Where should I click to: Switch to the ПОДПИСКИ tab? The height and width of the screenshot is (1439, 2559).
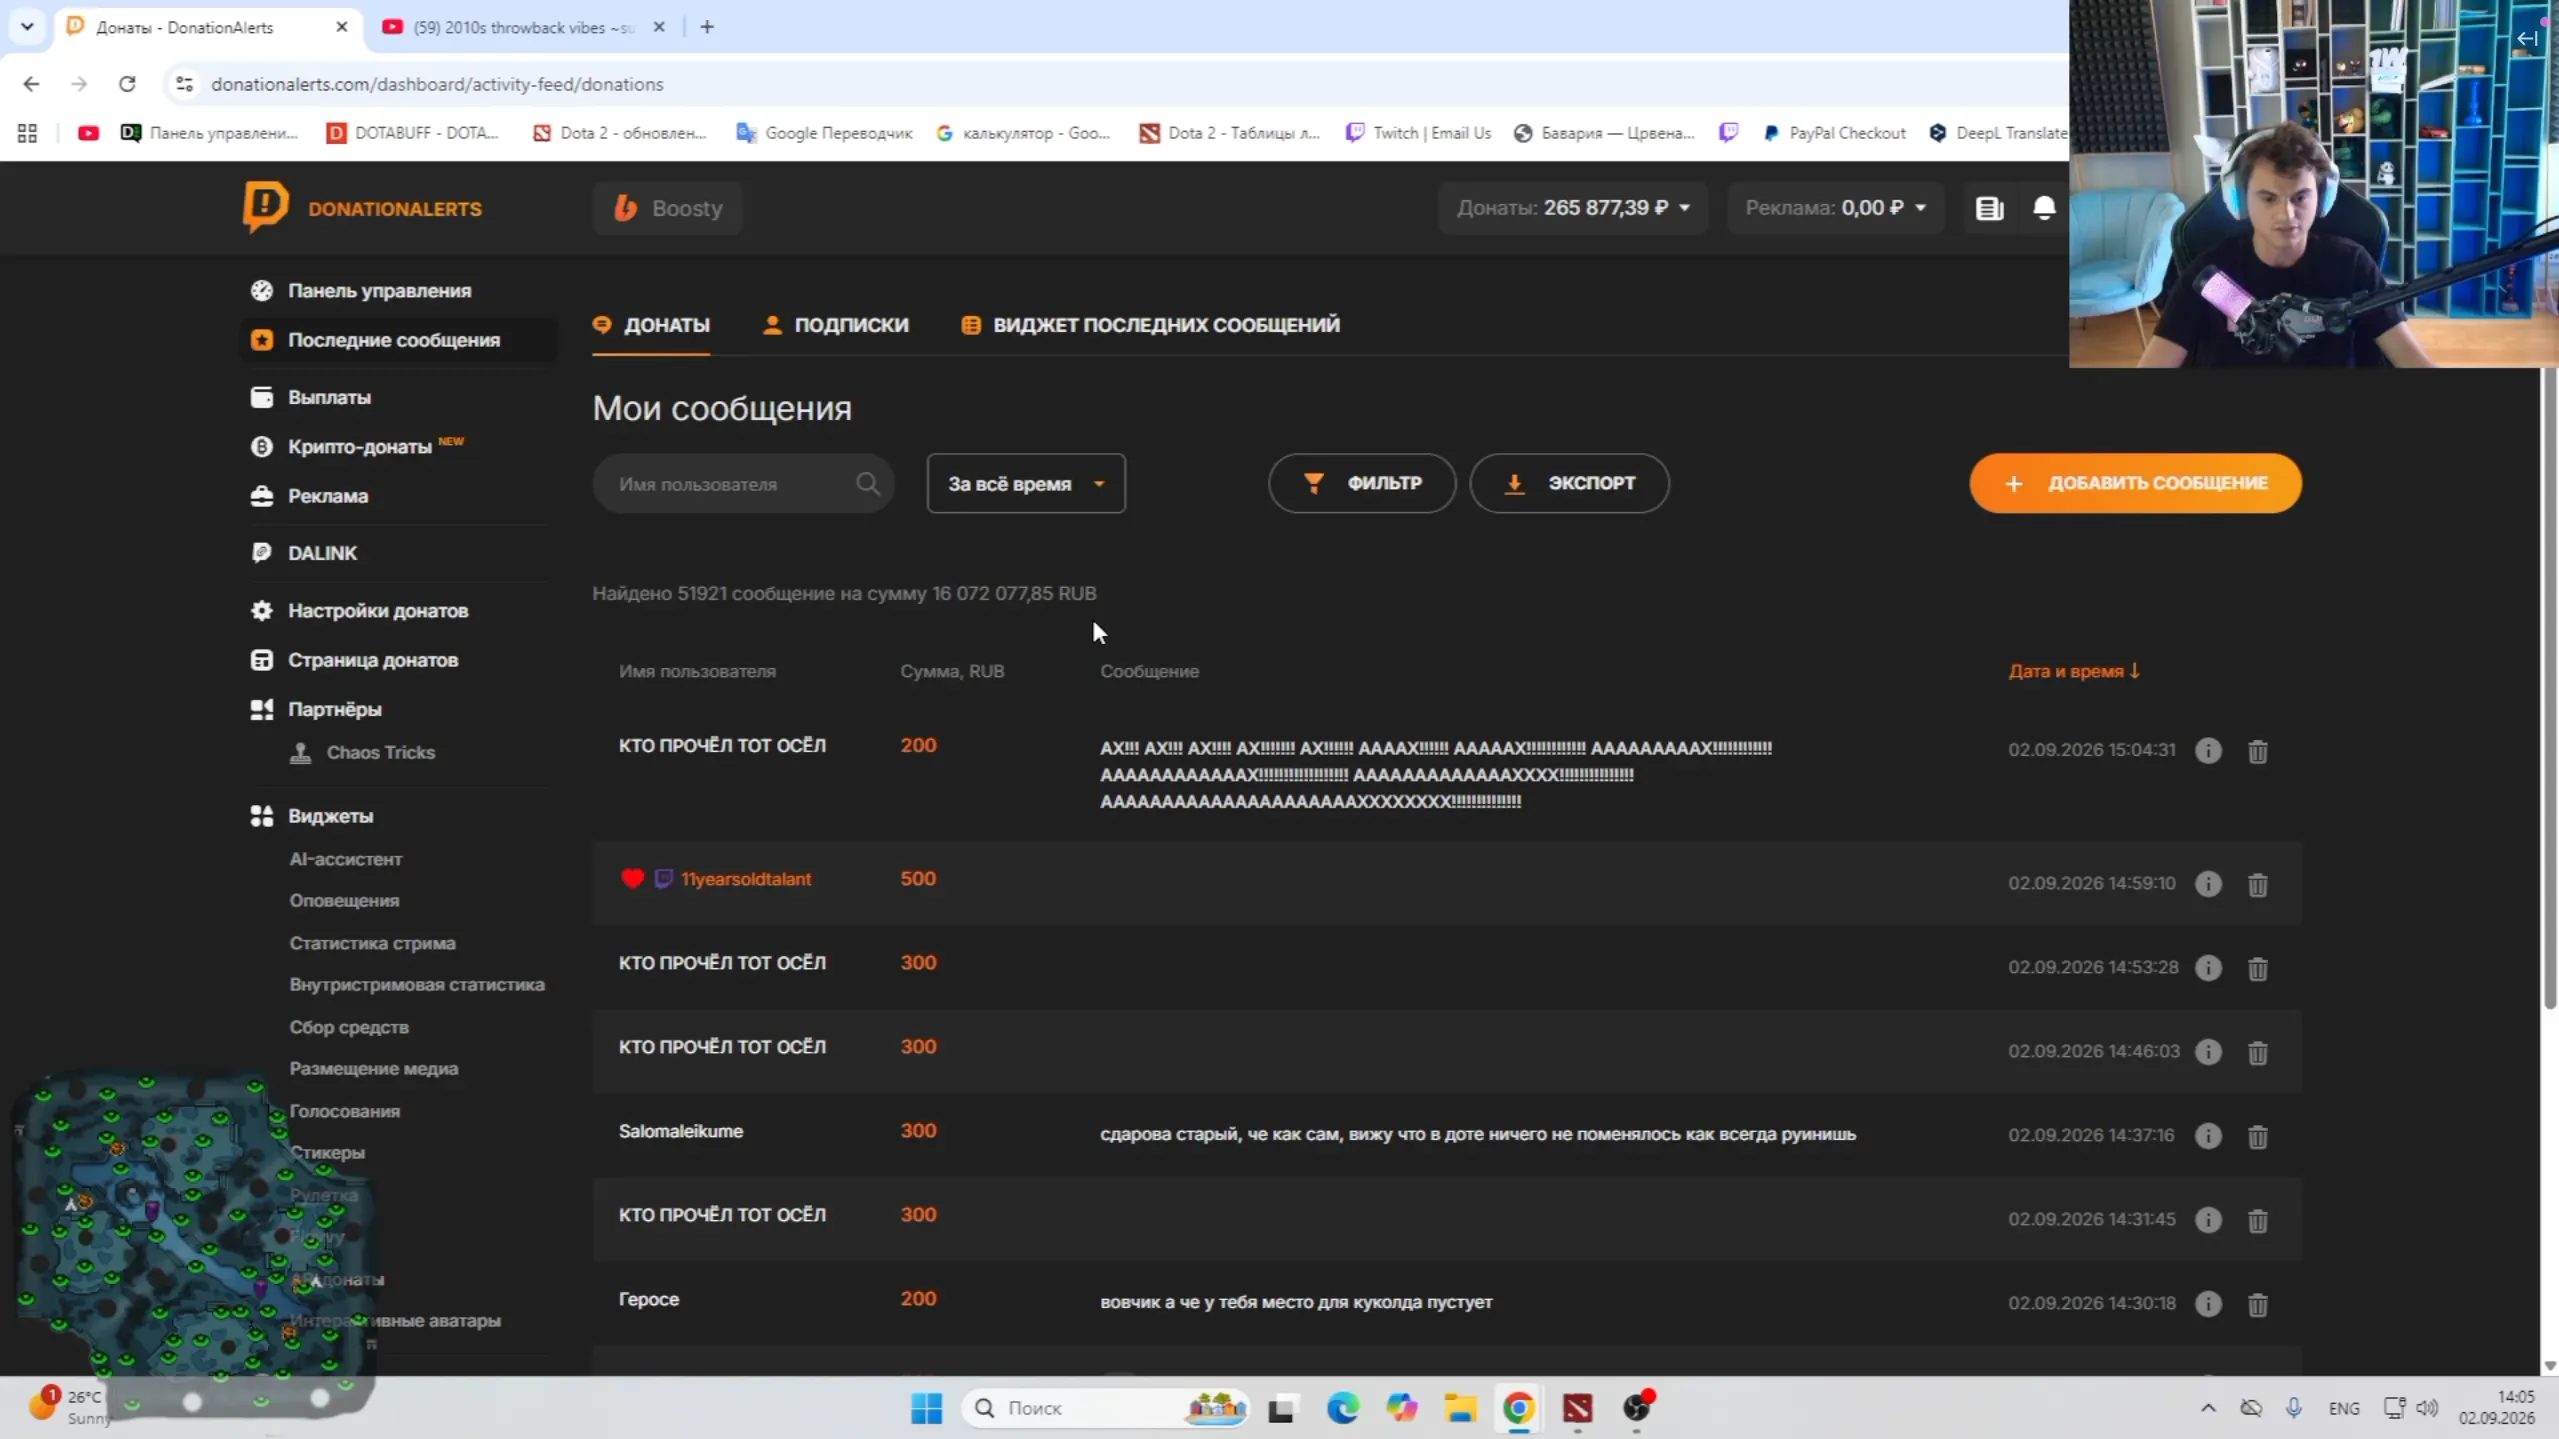pyautogui.click(x=835, y=325)
